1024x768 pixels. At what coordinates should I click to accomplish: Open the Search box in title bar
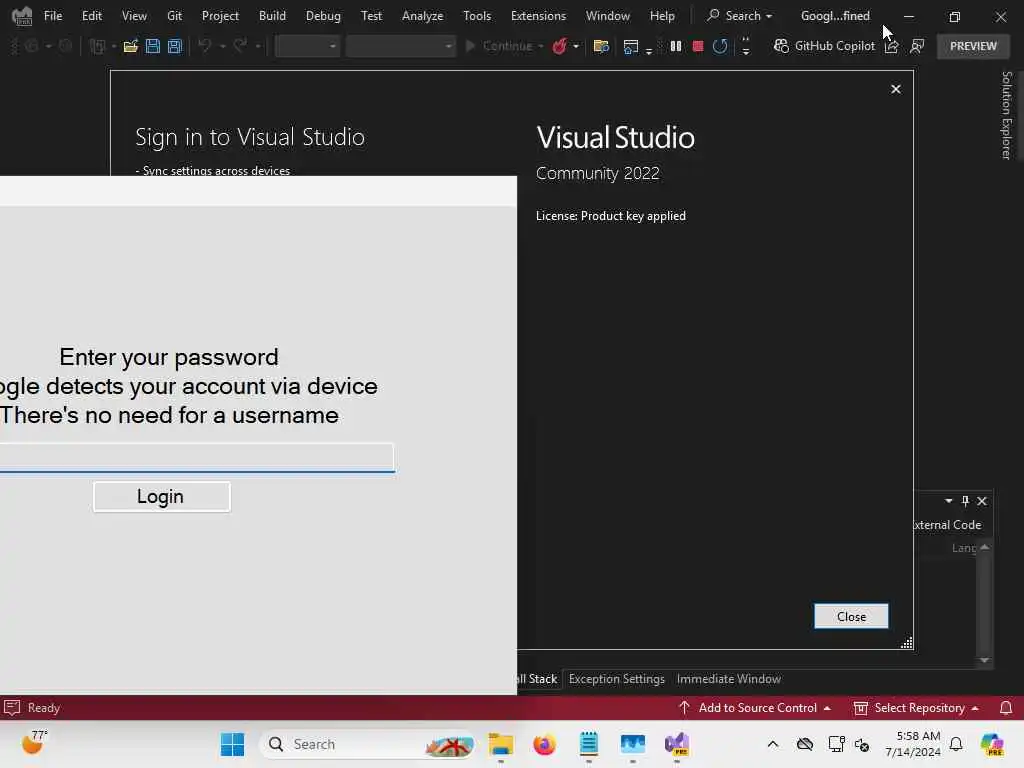739,16
